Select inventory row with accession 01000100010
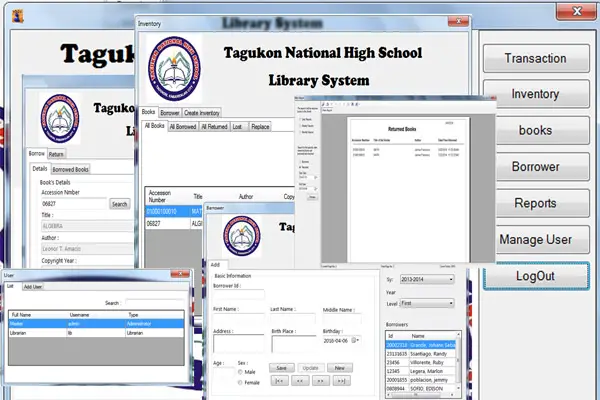600x400 pixels. (174, 211)
